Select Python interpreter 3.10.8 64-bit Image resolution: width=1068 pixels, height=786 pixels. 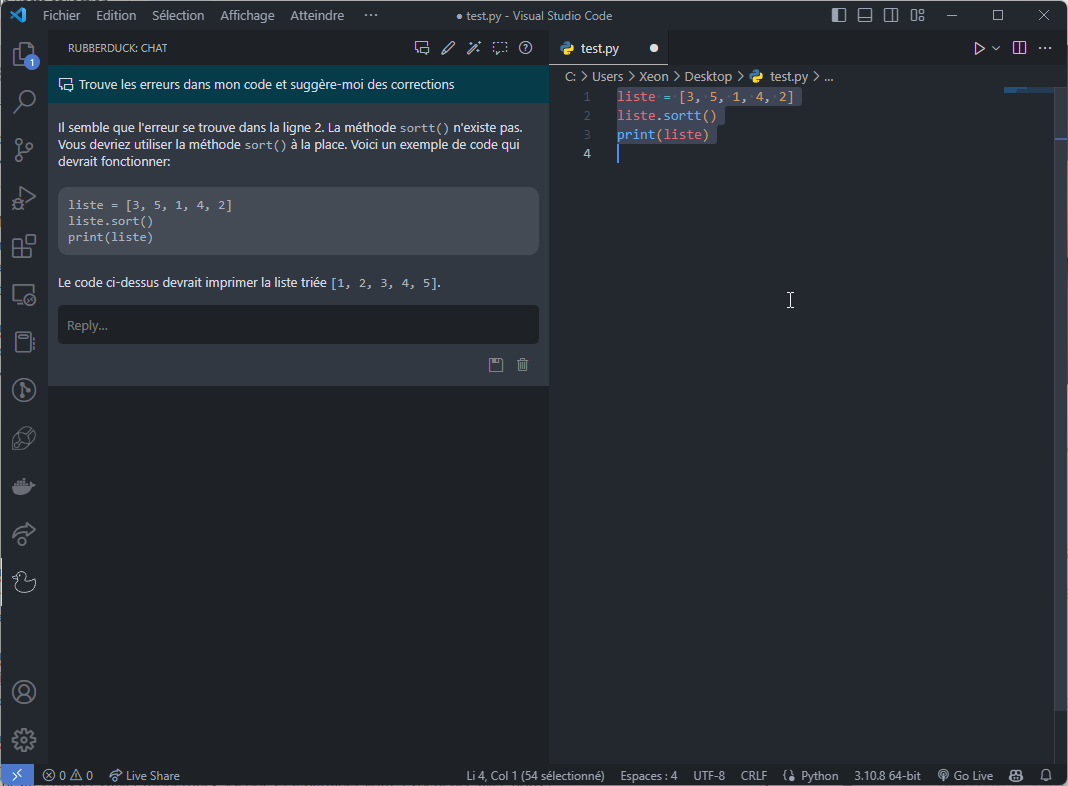tap(887, 775)
